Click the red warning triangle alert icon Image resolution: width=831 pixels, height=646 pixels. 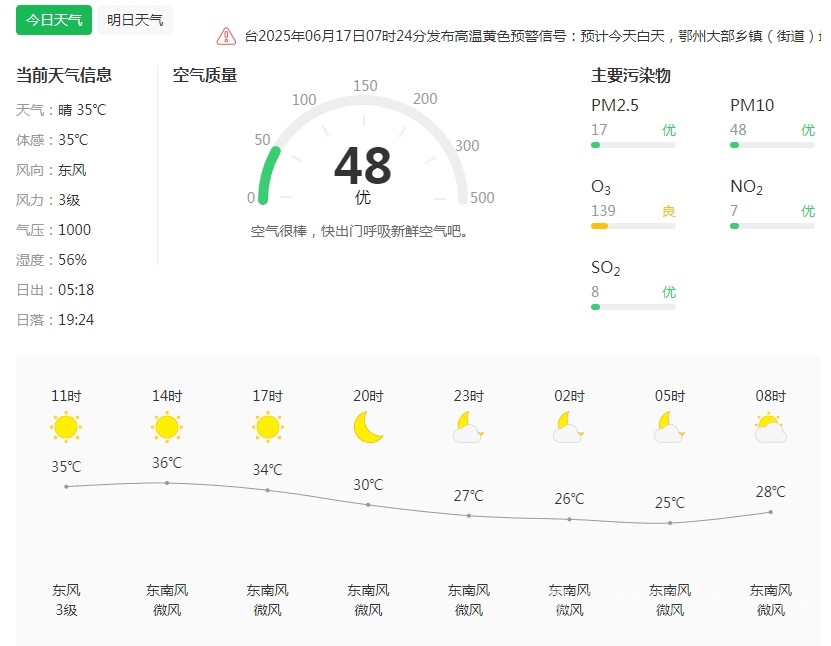pos(226,36)
